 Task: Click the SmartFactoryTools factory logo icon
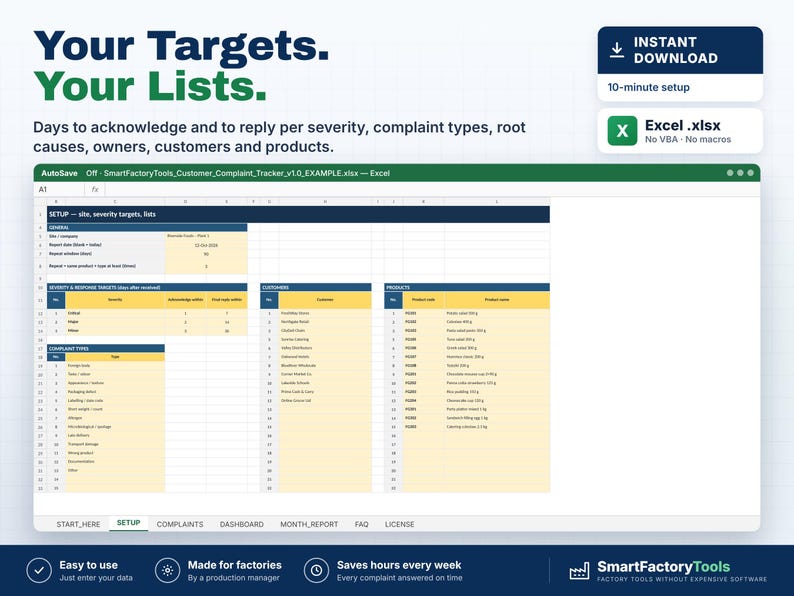pos(579,571)
